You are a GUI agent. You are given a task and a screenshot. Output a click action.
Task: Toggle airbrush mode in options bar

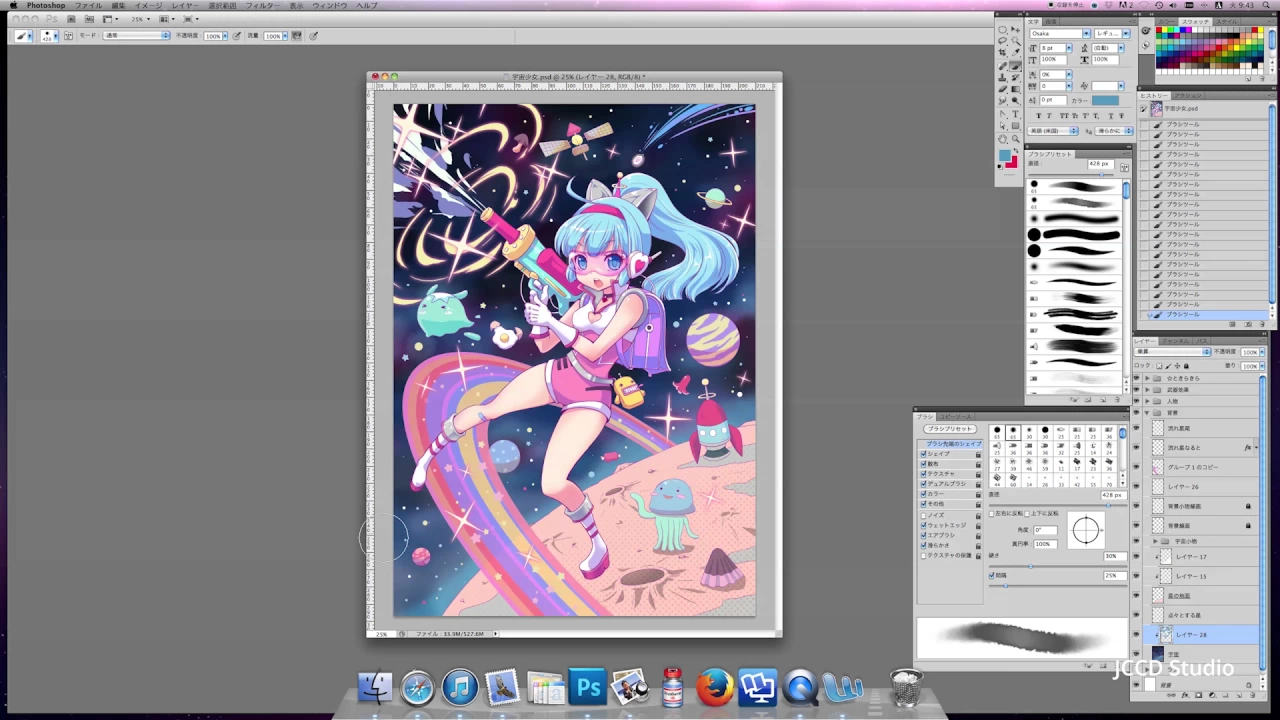tap(296, 36)
